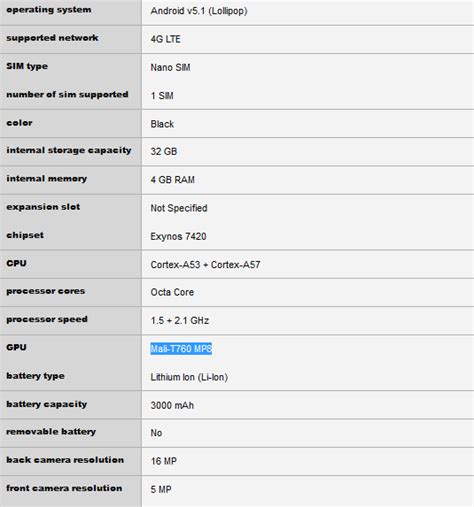Select the Black color value
The image size is (474, 507).
tap(162, 124)
